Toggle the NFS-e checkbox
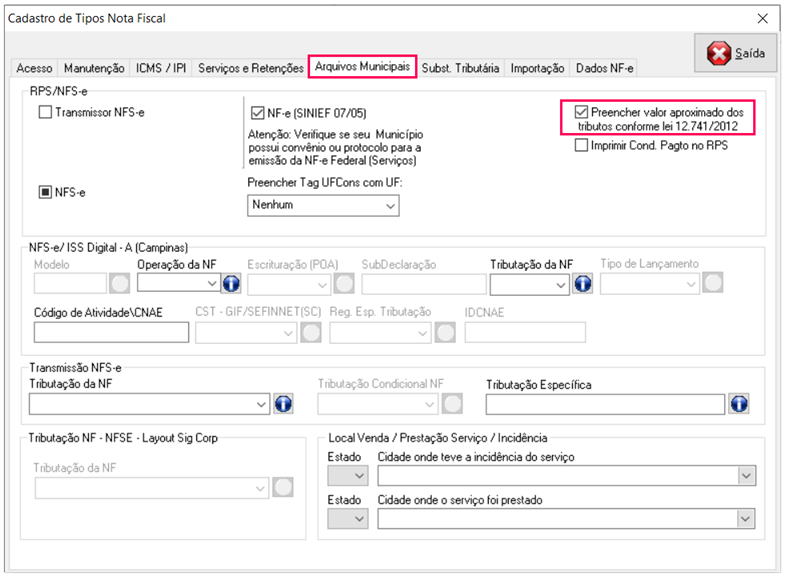This screenshot has width=786, height=577. [x=45, y=192]
